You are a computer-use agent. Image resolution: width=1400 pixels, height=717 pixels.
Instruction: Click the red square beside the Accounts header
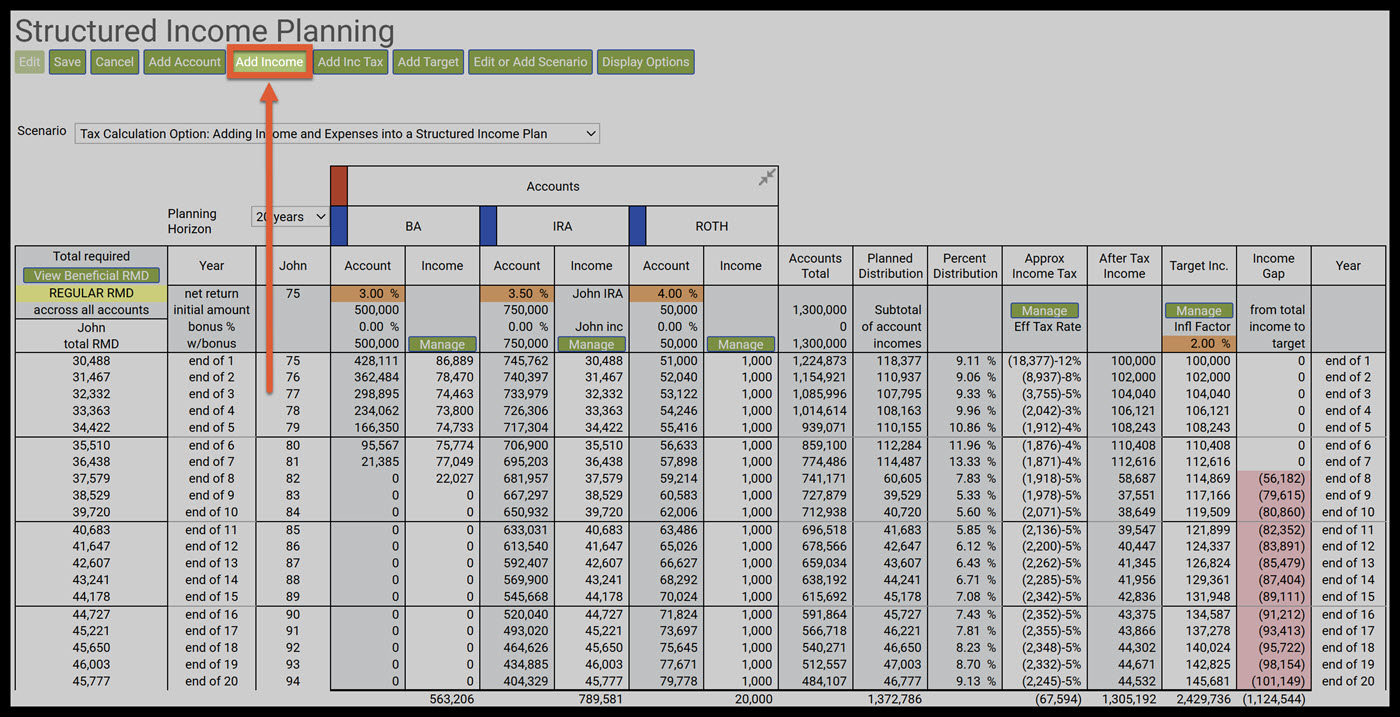[x=339, y=186]
